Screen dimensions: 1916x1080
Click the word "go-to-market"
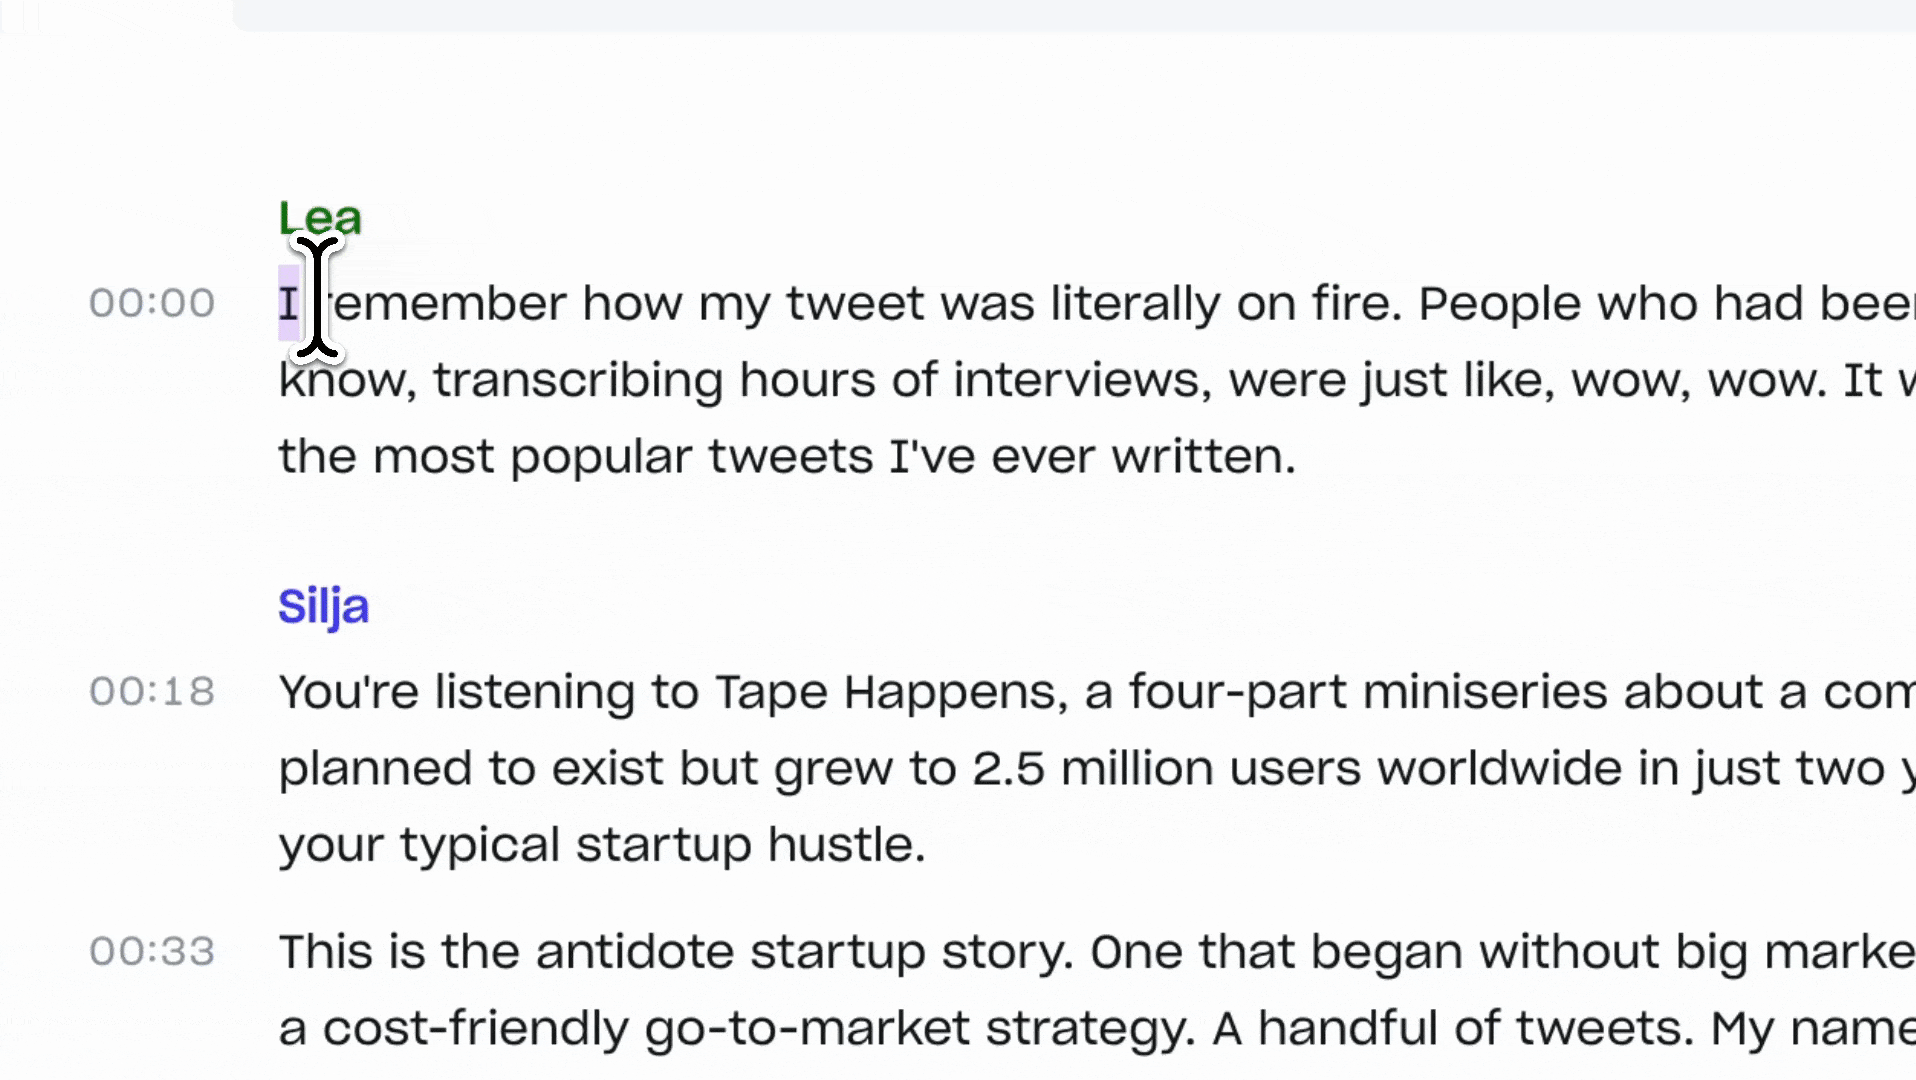(x=807, y=1028)
